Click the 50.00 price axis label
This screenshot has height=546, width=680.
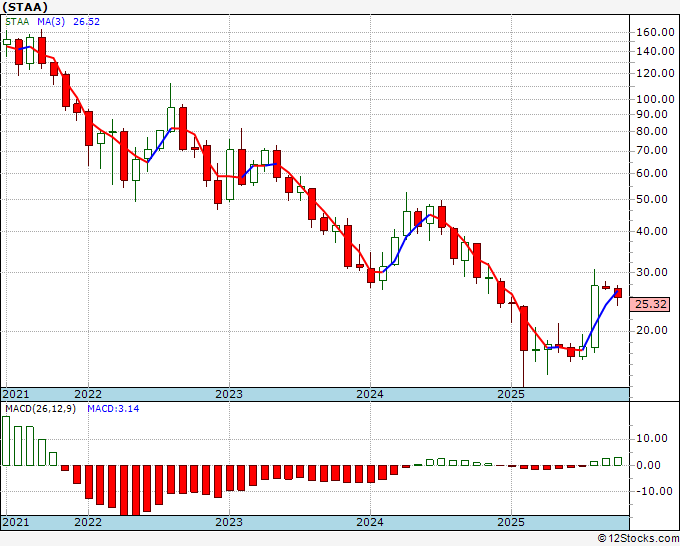[651, 199]
